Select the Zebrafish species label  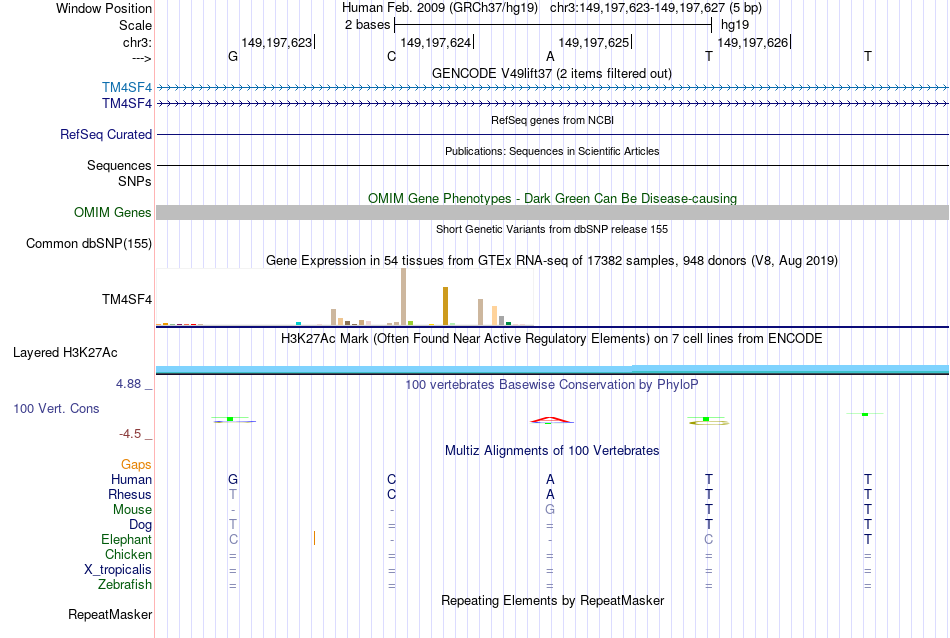pos(125,585)
